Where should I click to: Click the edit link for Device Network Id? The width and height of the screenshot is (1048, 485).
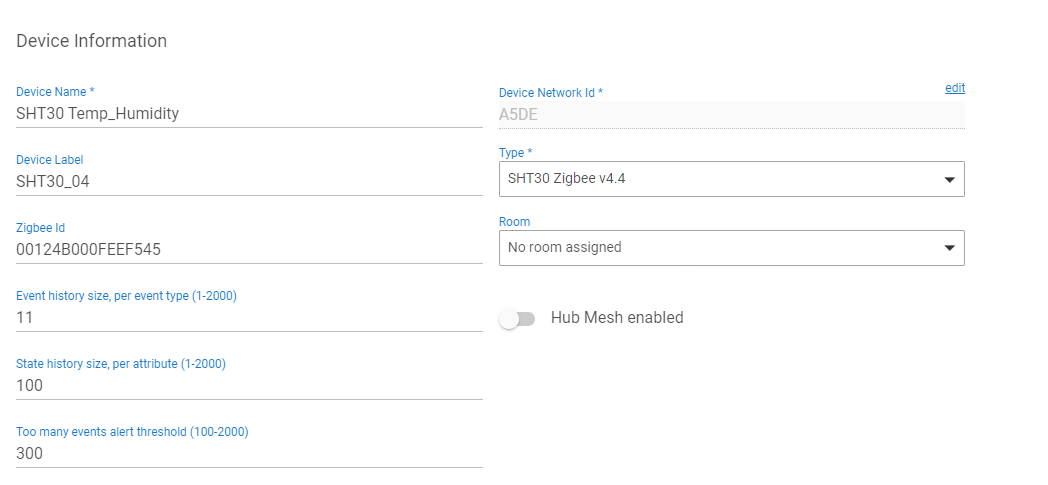tap(955, 88)
